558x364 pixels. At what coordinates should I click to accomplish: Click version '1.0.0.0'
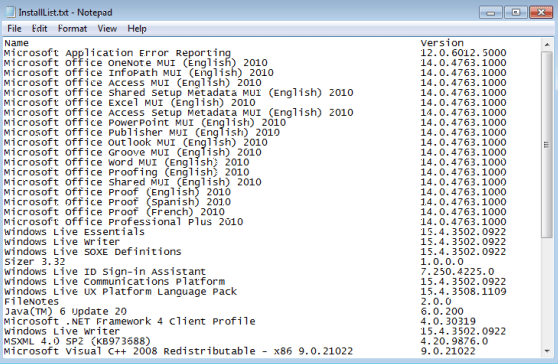(442, 262)
